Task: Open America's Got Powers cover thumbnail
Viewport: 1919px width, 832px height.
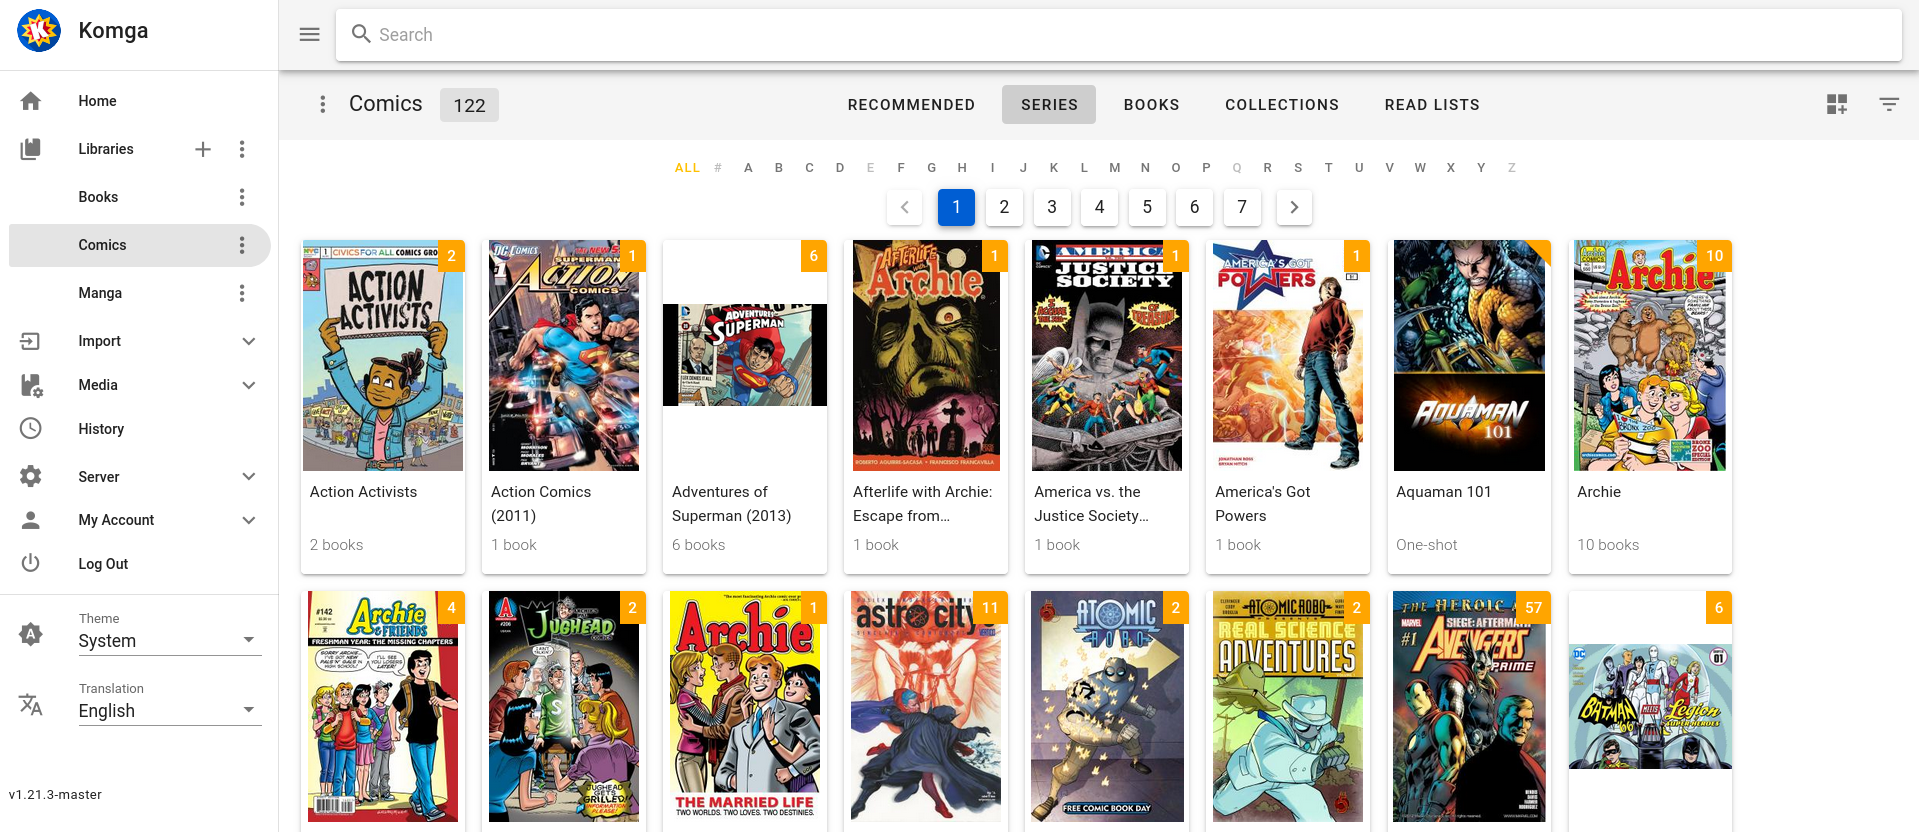Action: tap(1288, 355)
